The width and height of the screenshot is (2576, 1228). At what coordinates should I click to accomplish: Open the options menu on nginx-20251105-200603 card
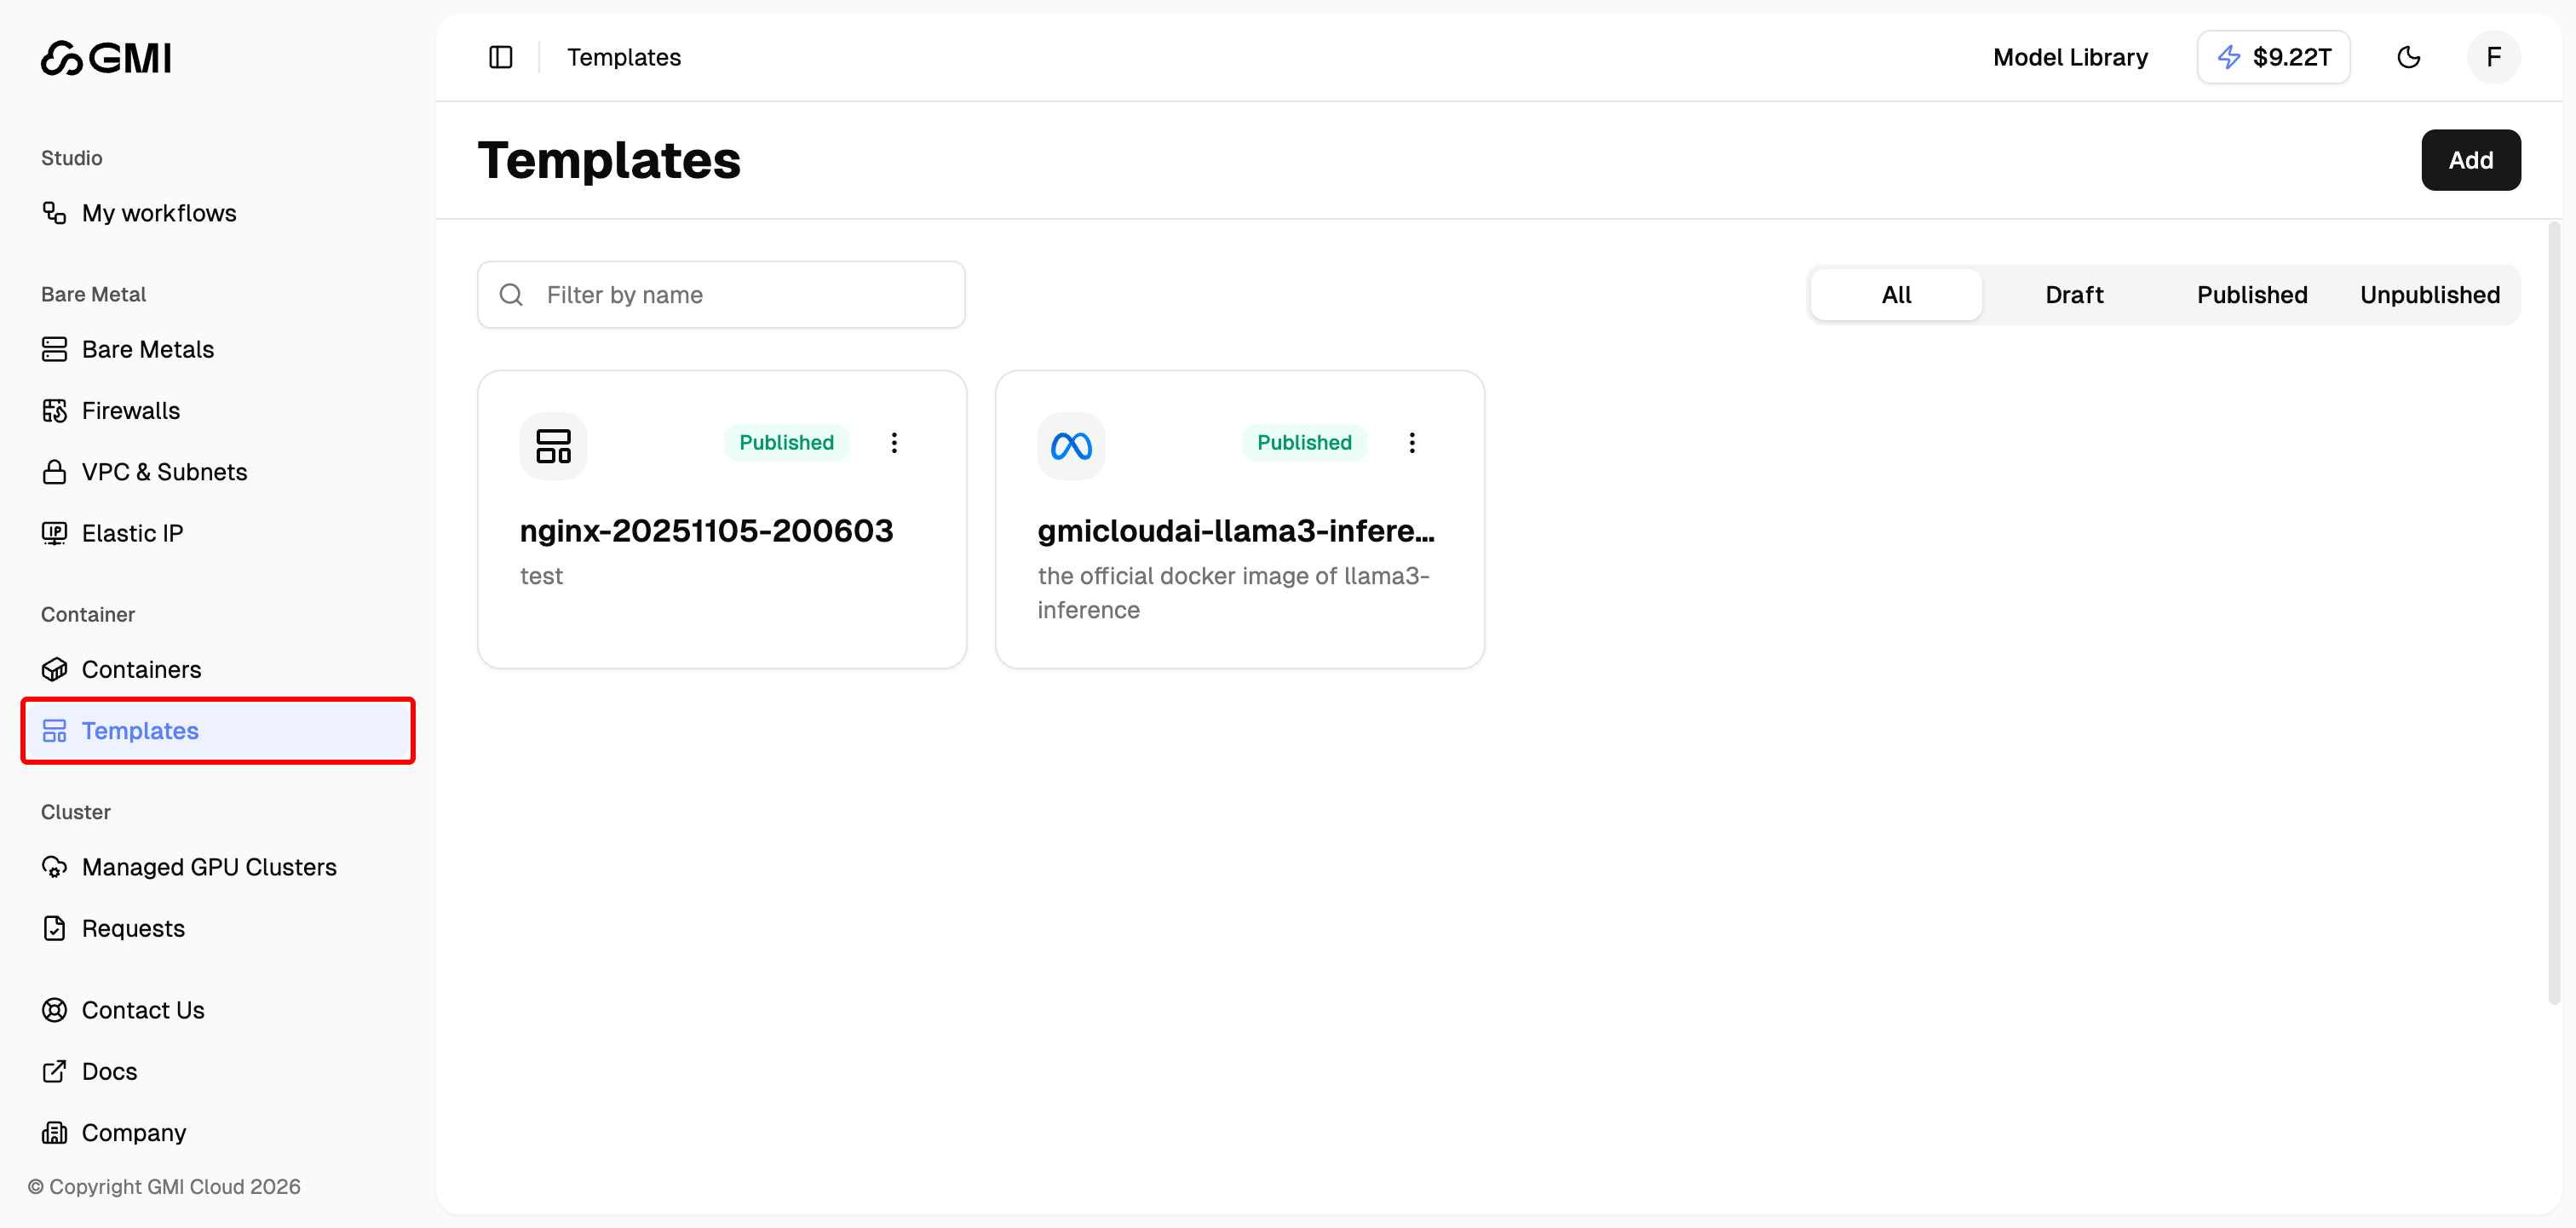tap(894, 441)
